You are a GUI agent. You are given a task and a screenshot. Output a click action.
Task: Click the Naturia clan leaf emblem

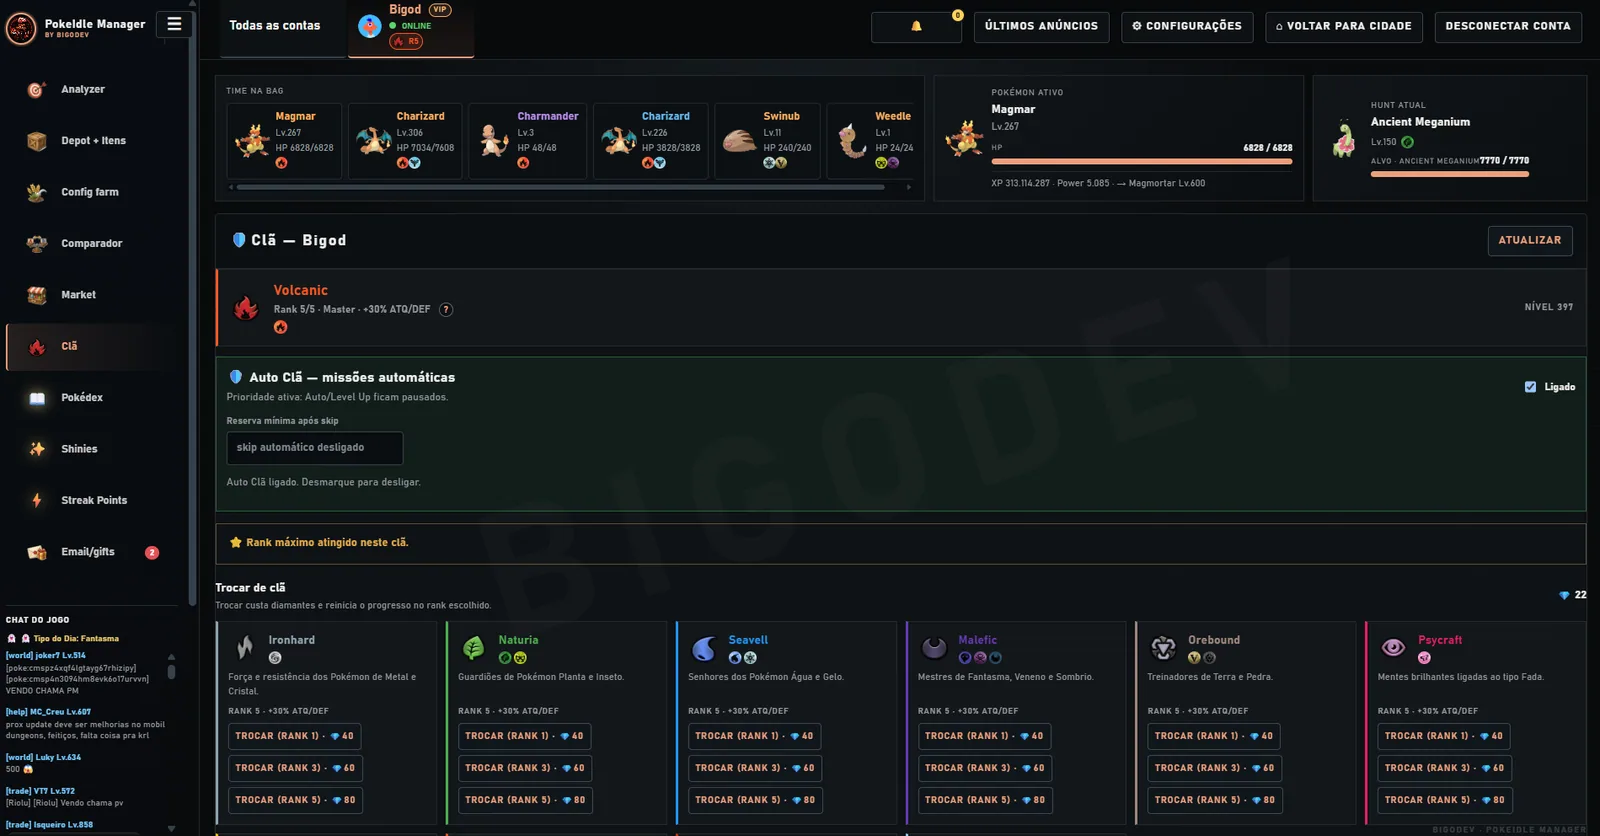(x=474, y=648)
